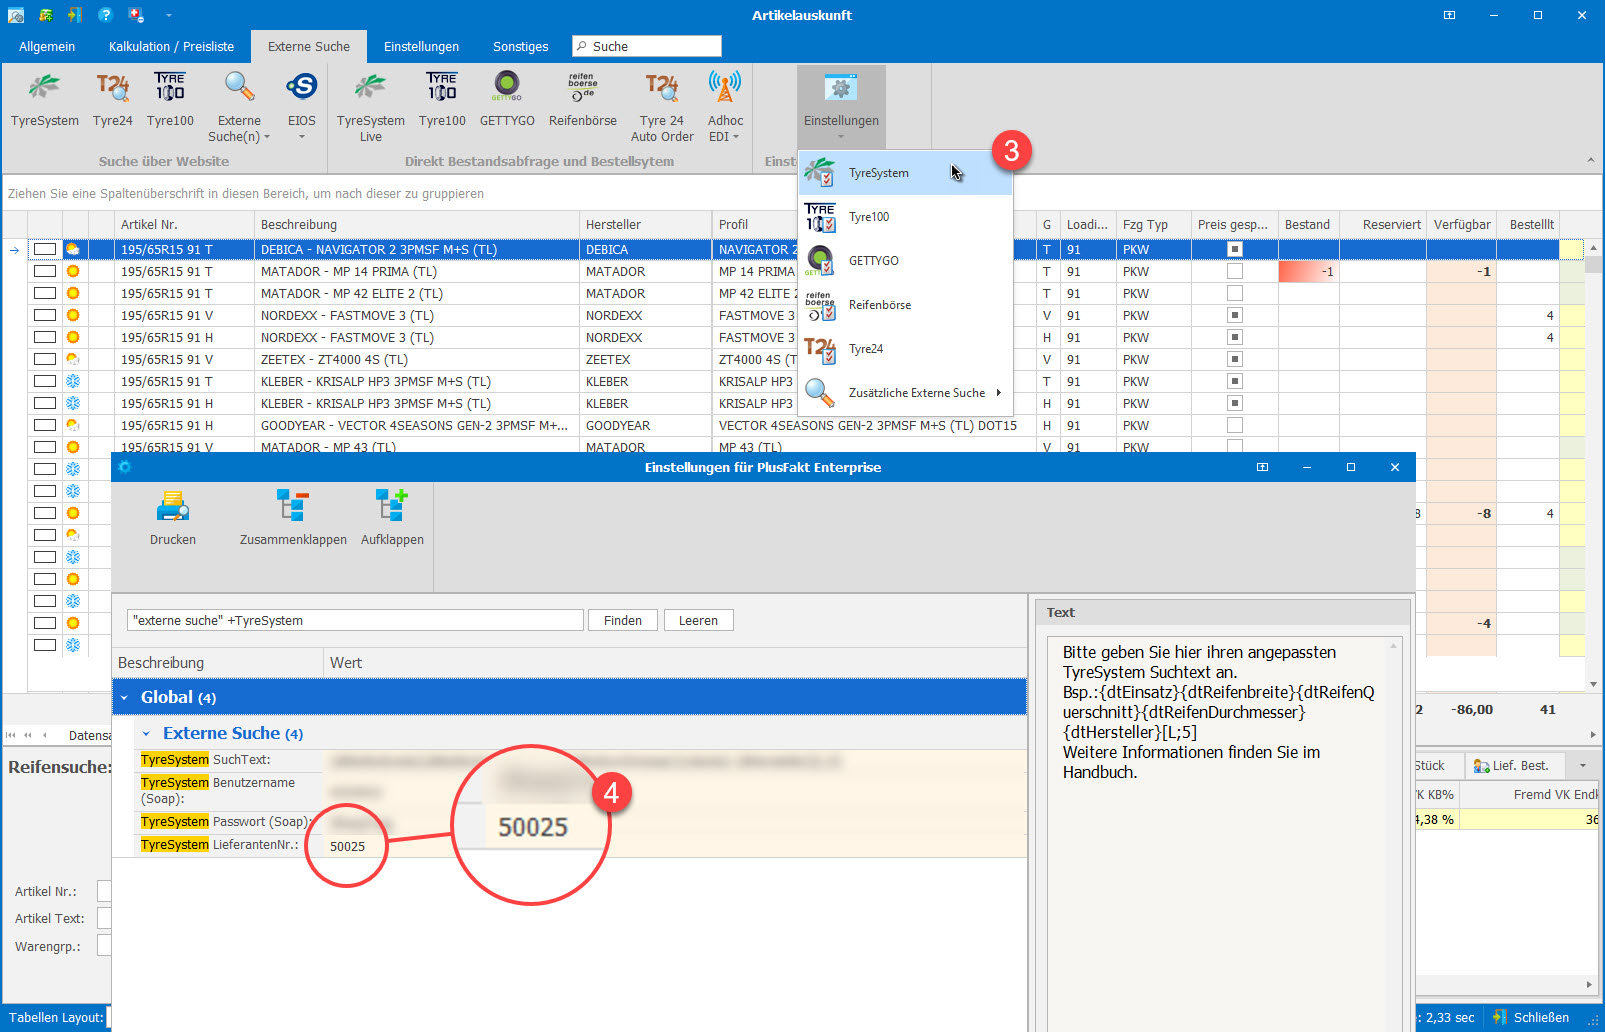Click Drucken in settings window

173,518
